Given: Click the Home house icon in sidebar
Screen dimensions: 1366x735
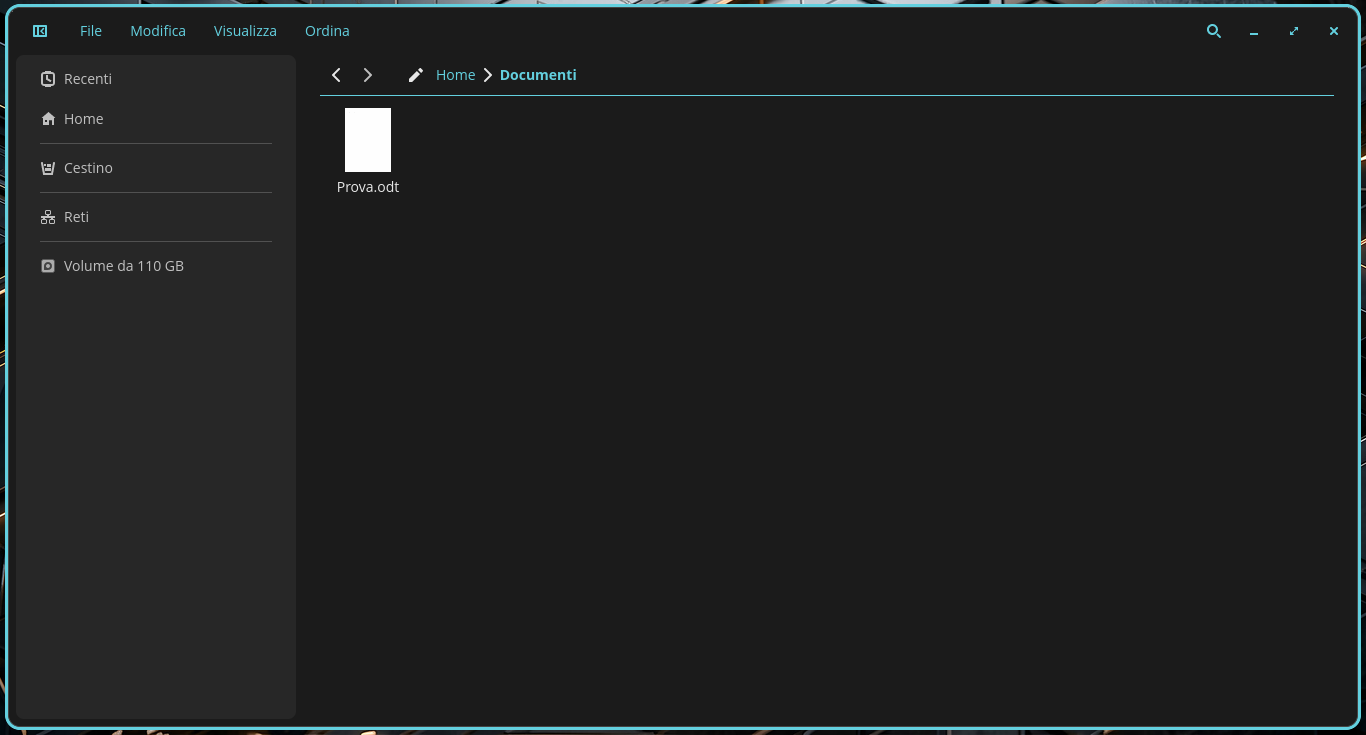Looking at the screenshot, I should coord(48,119).
